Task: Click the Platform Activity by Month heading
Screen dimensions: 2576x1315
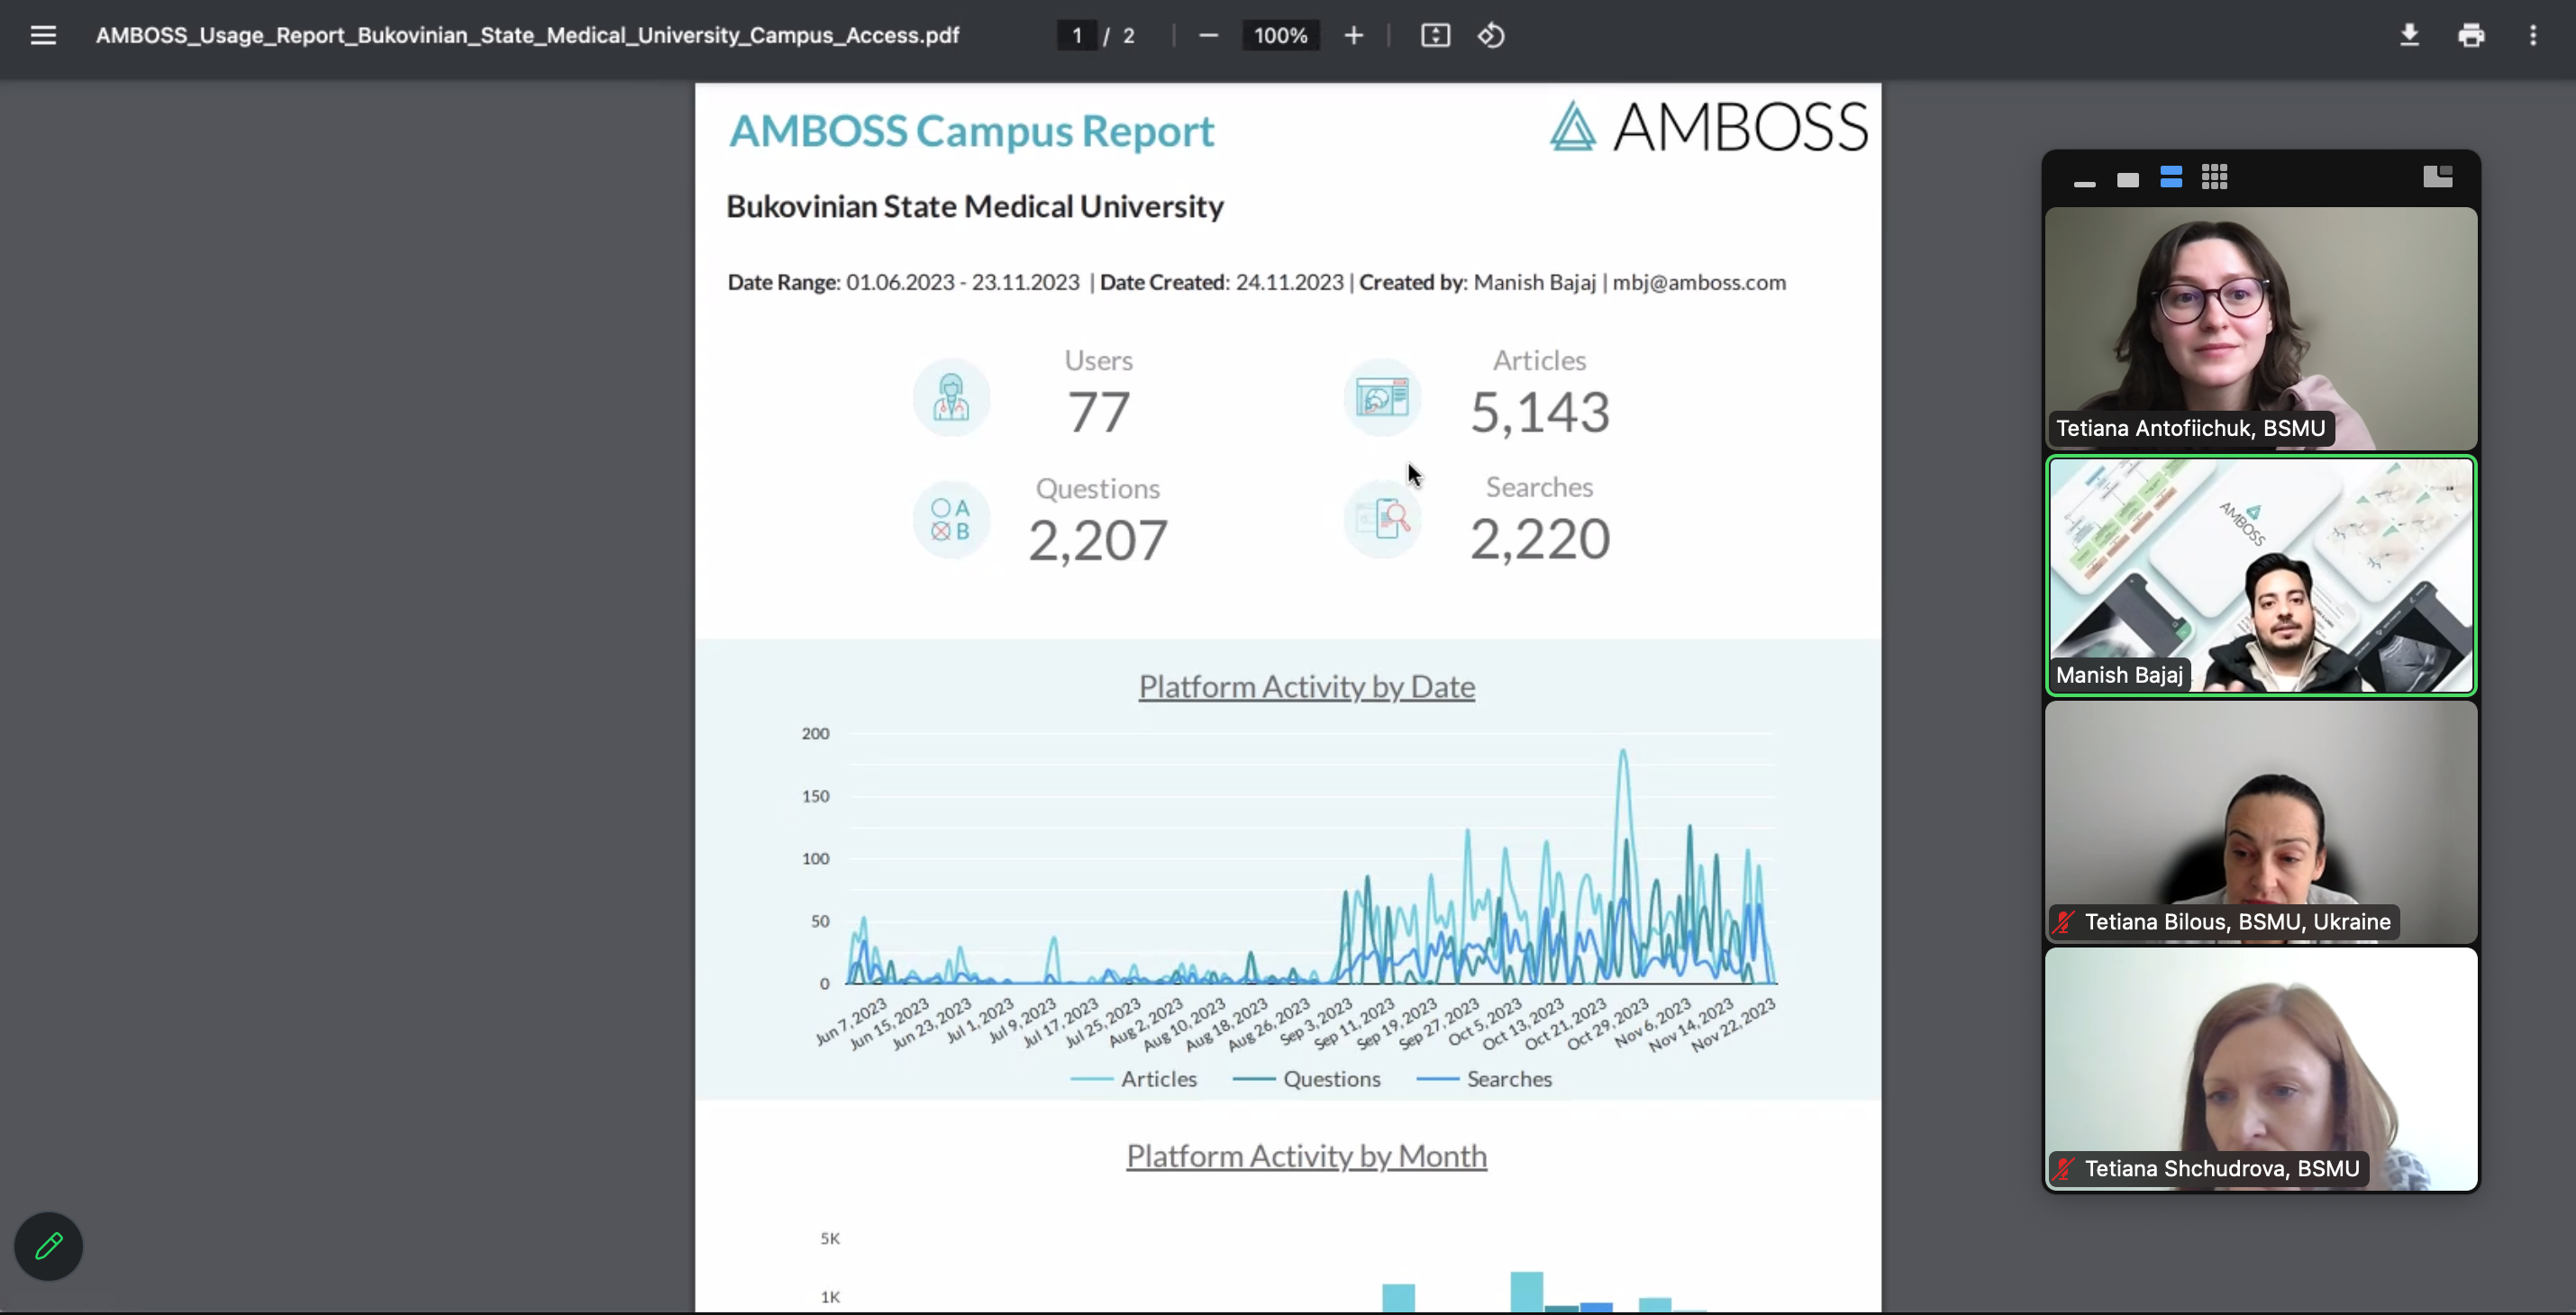Action: [1306, 1156]
